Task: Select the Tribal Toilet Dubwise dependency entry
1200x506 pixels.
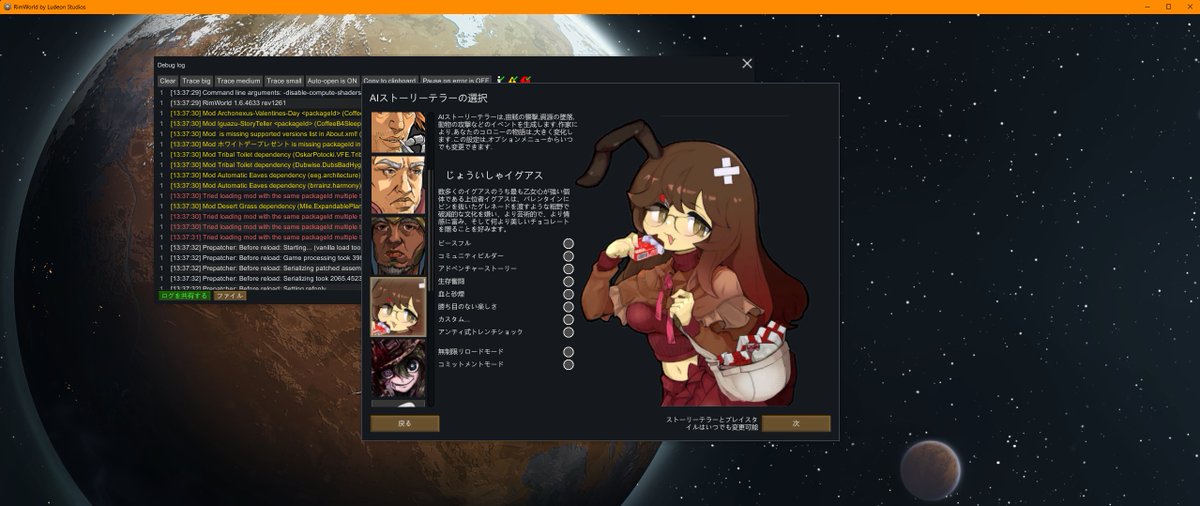Action: coord(260,164)
